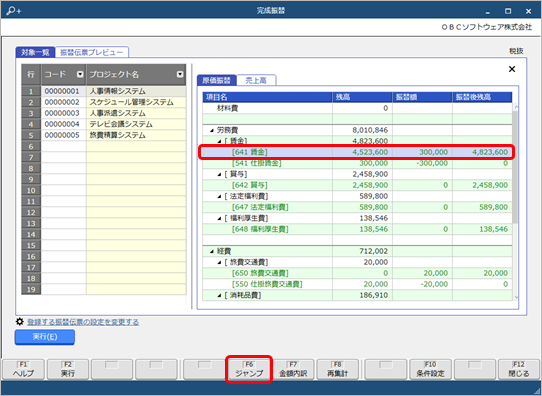
Task: Collapse the [賞与] group node
Action: pos(219,175)
